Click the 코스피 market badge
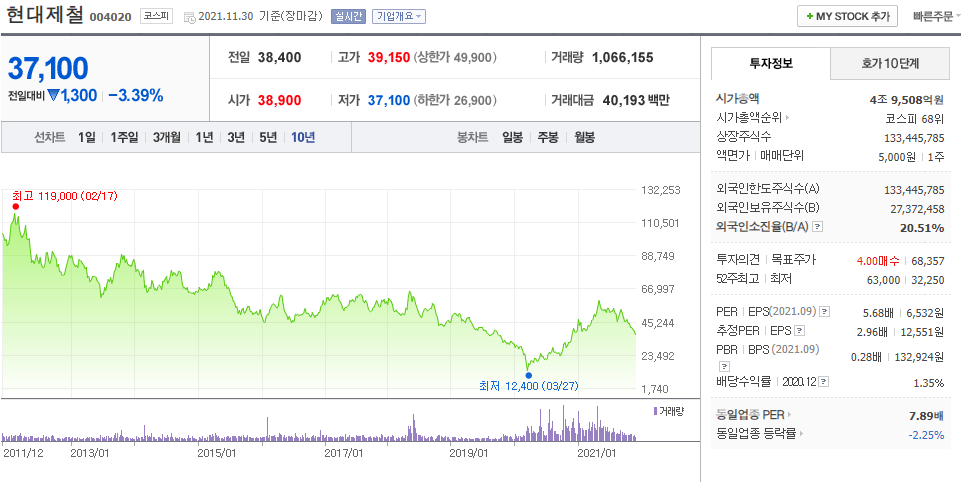Screen dimensions: 965x482 157,17
